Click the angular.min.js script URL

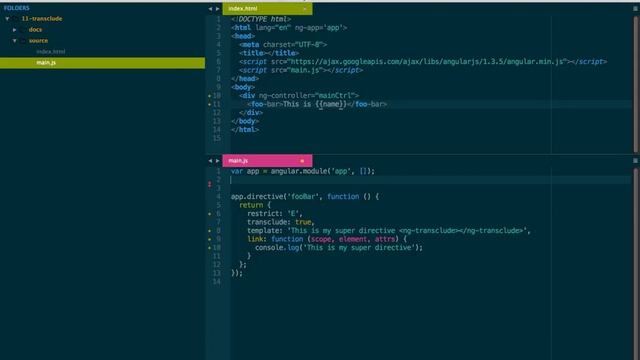coord(426,62)
